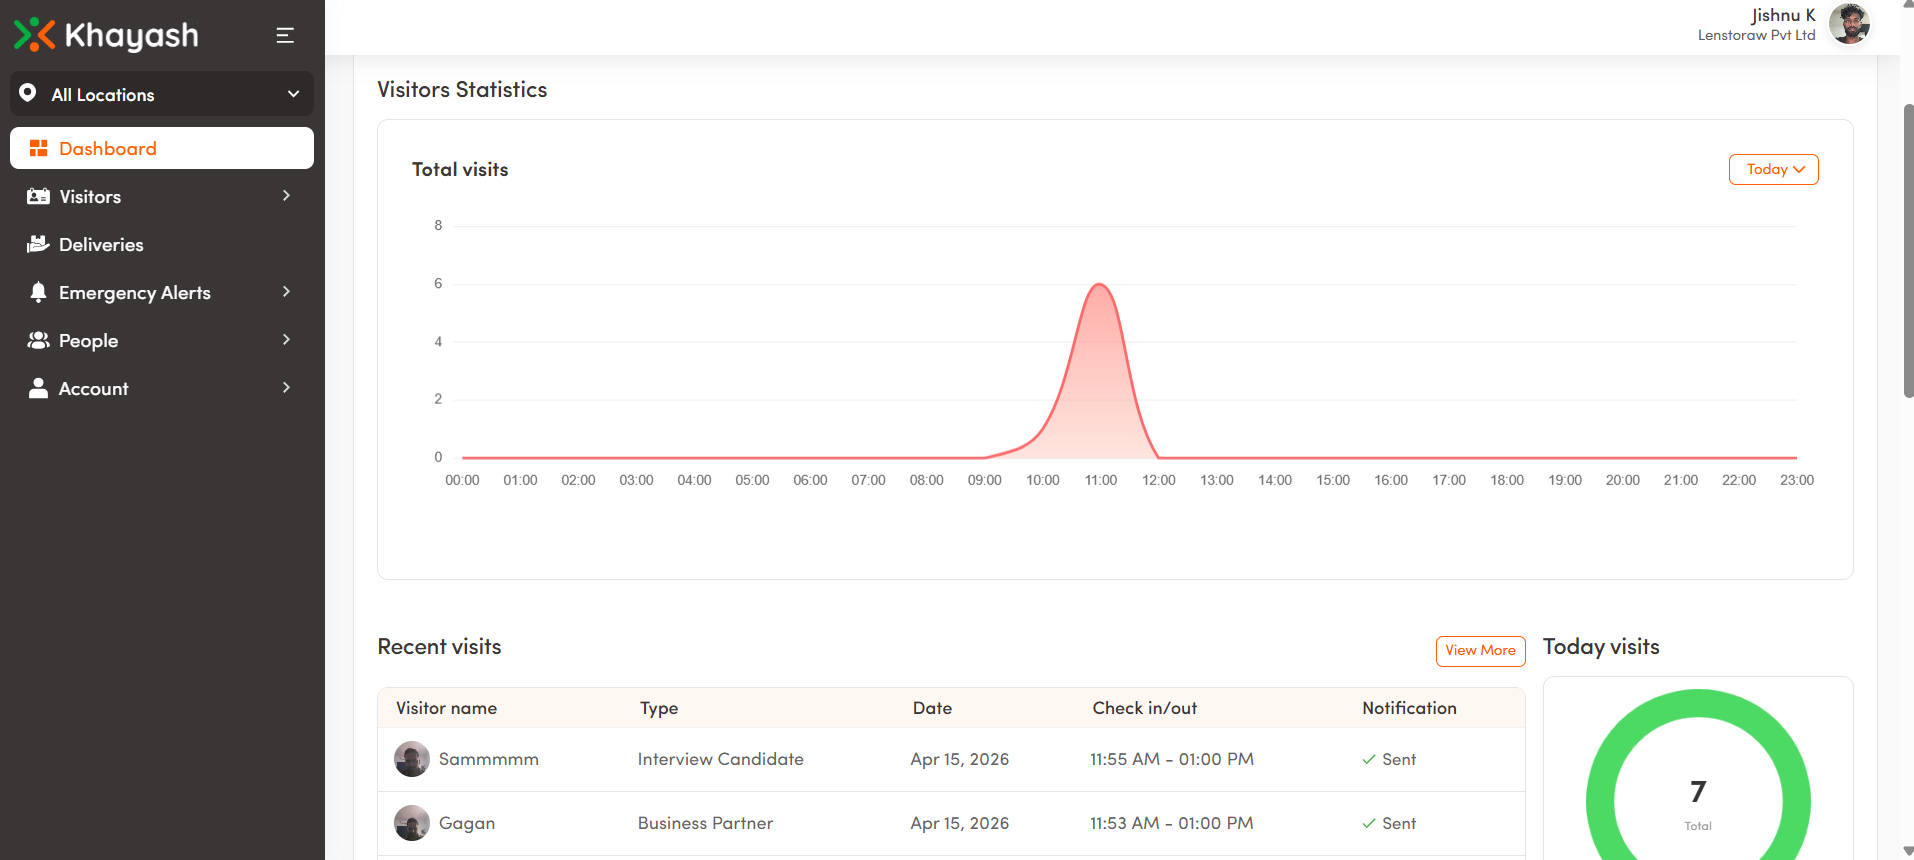Open the All Locations dropdown
This screenshot has width=1914, height=860.
[162, 94]
